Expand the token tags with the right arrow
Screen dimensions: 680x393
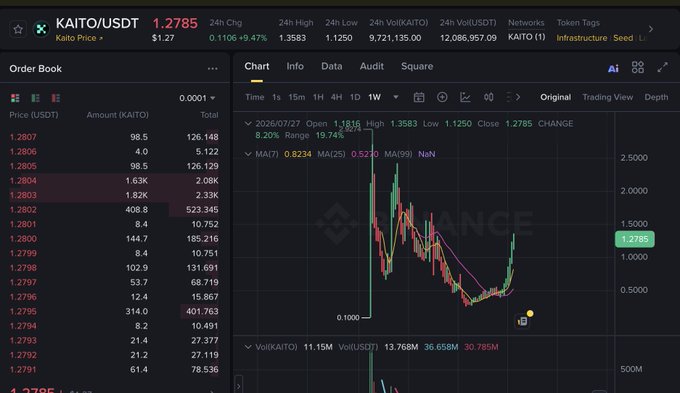coord(651,29)
